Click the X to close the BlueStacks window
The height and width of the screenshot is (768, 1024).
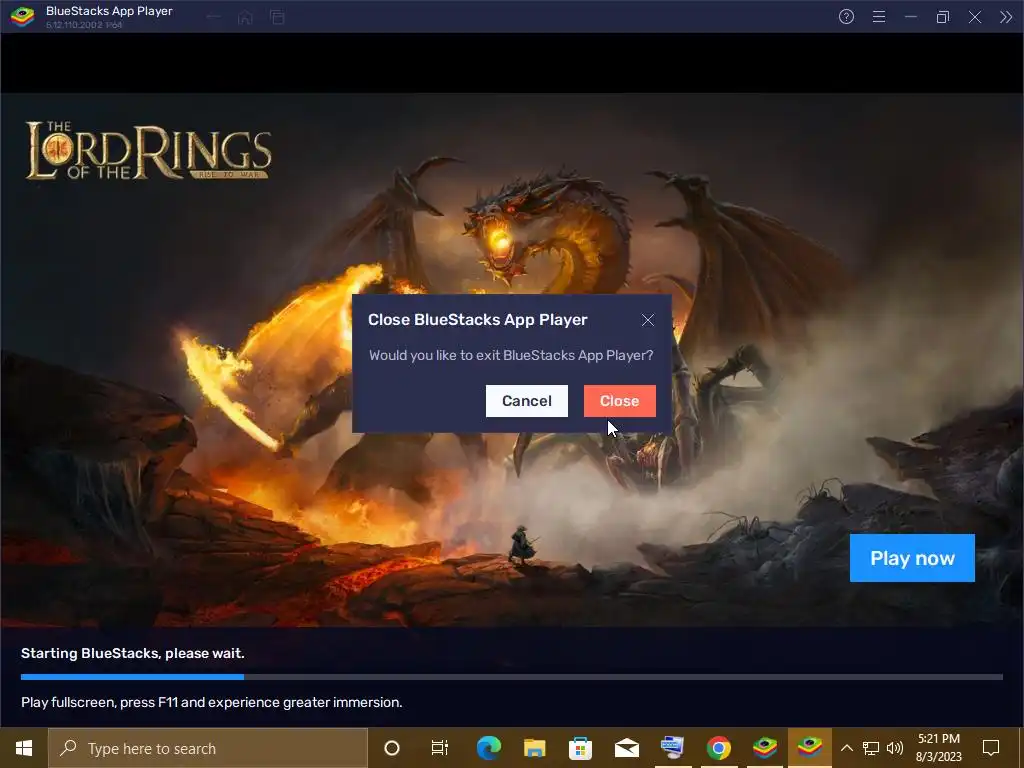pyautogui.click(x=974, y=17)
